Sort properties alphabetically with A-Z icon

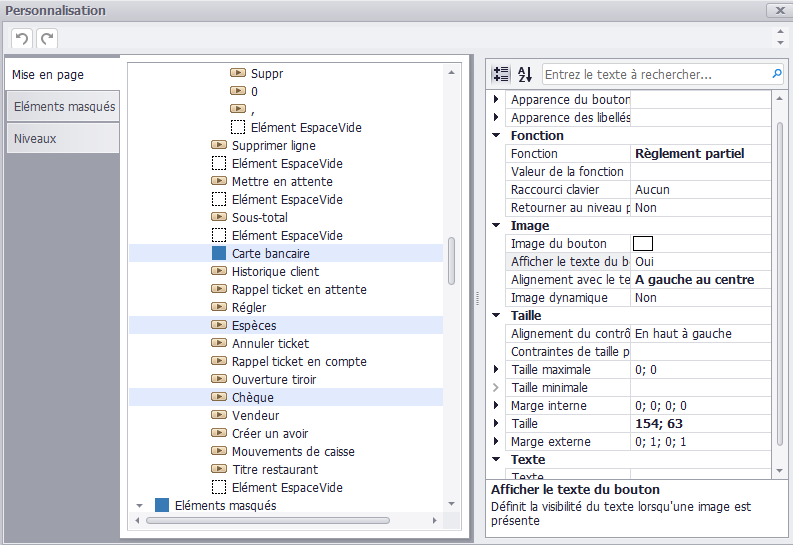pos(525,74)
